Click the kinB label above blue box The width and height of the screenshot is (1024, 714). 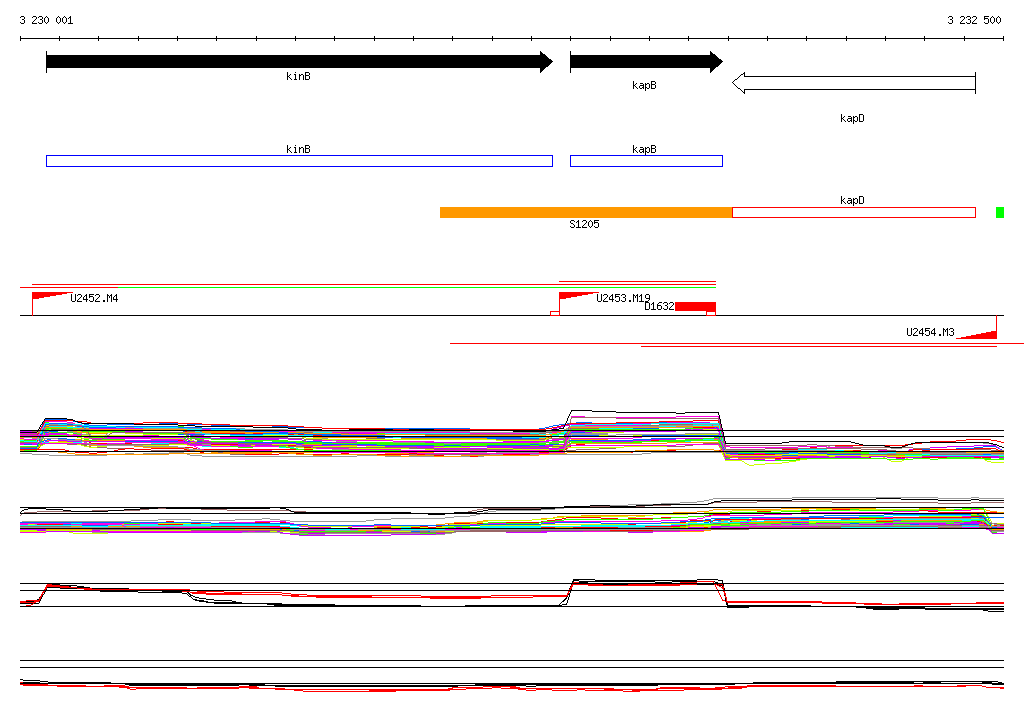click(298, 149)
